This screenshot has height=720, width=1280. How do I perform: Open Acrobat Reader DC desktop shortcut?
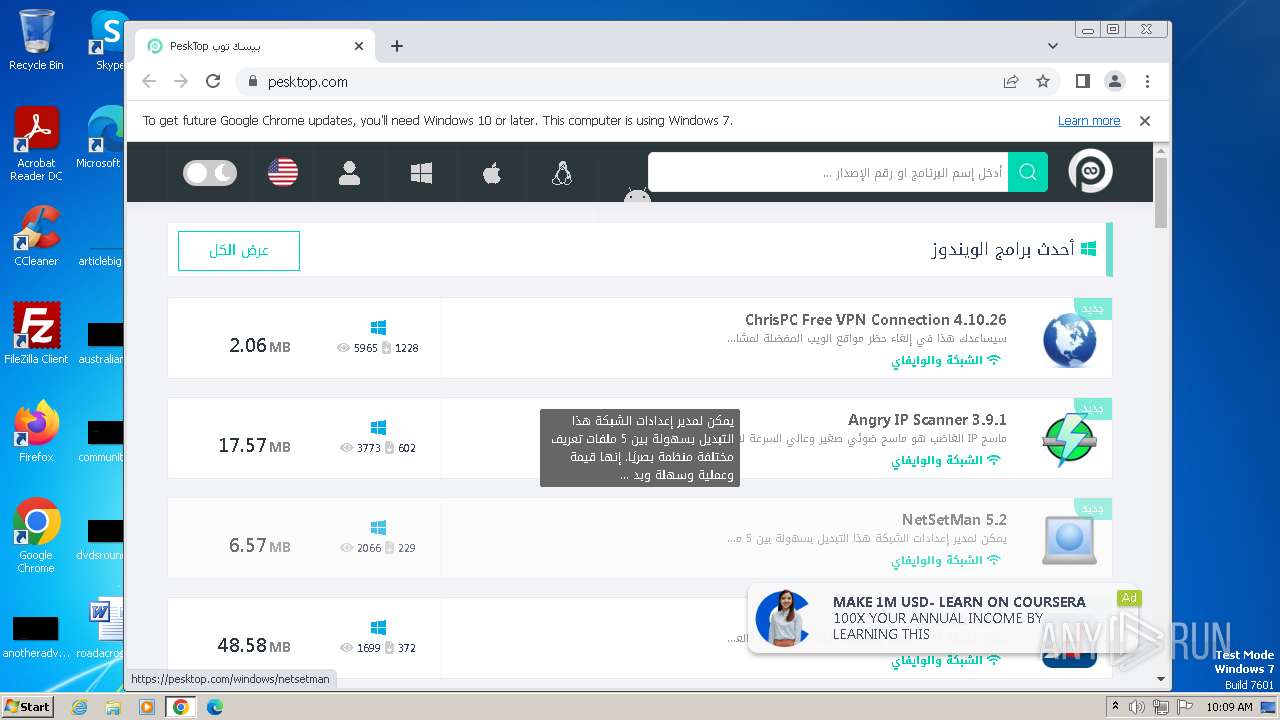coord(36,144)
